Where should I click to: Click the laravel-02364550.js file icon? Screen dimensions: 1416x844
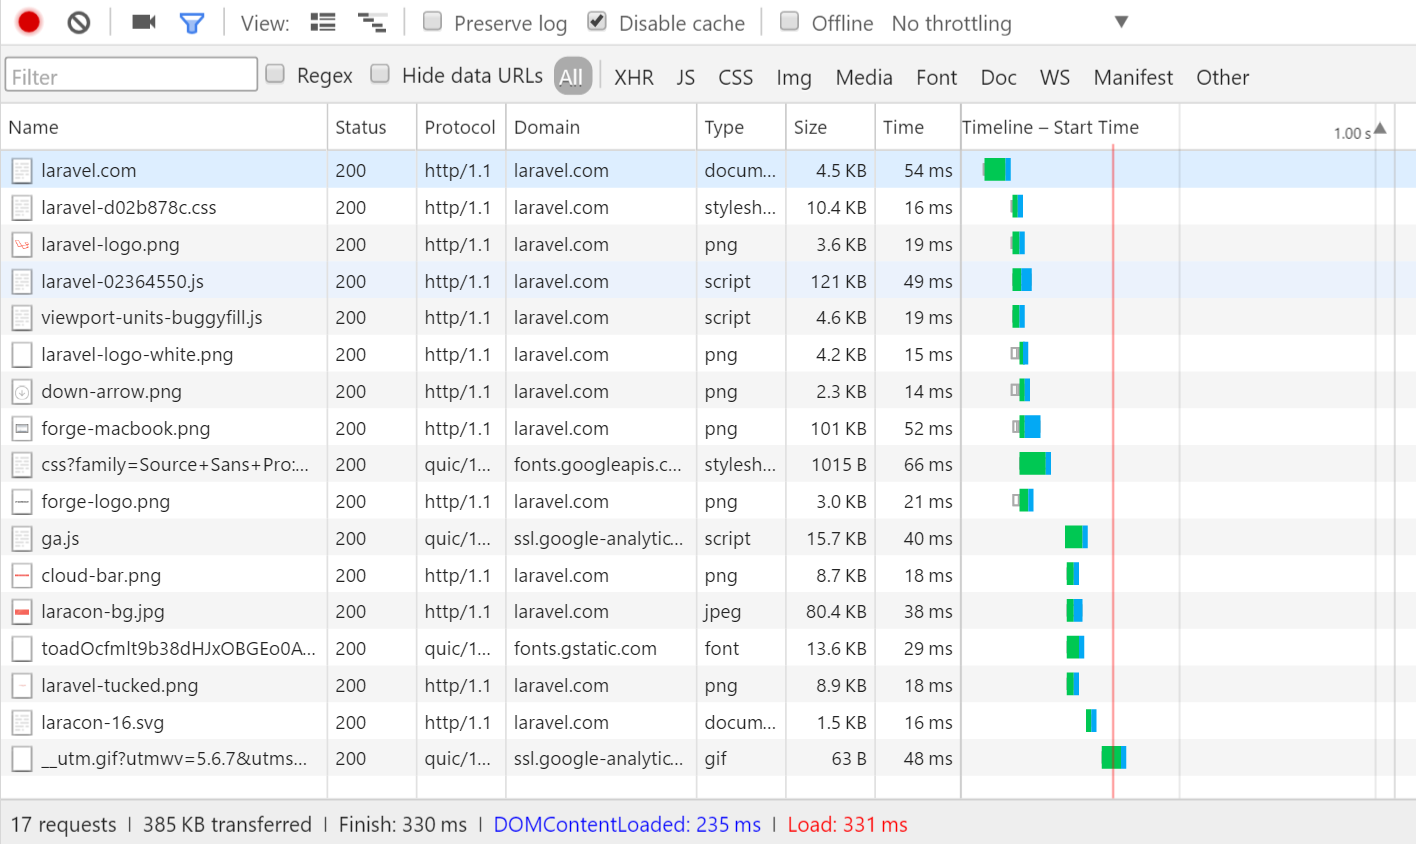22,281
